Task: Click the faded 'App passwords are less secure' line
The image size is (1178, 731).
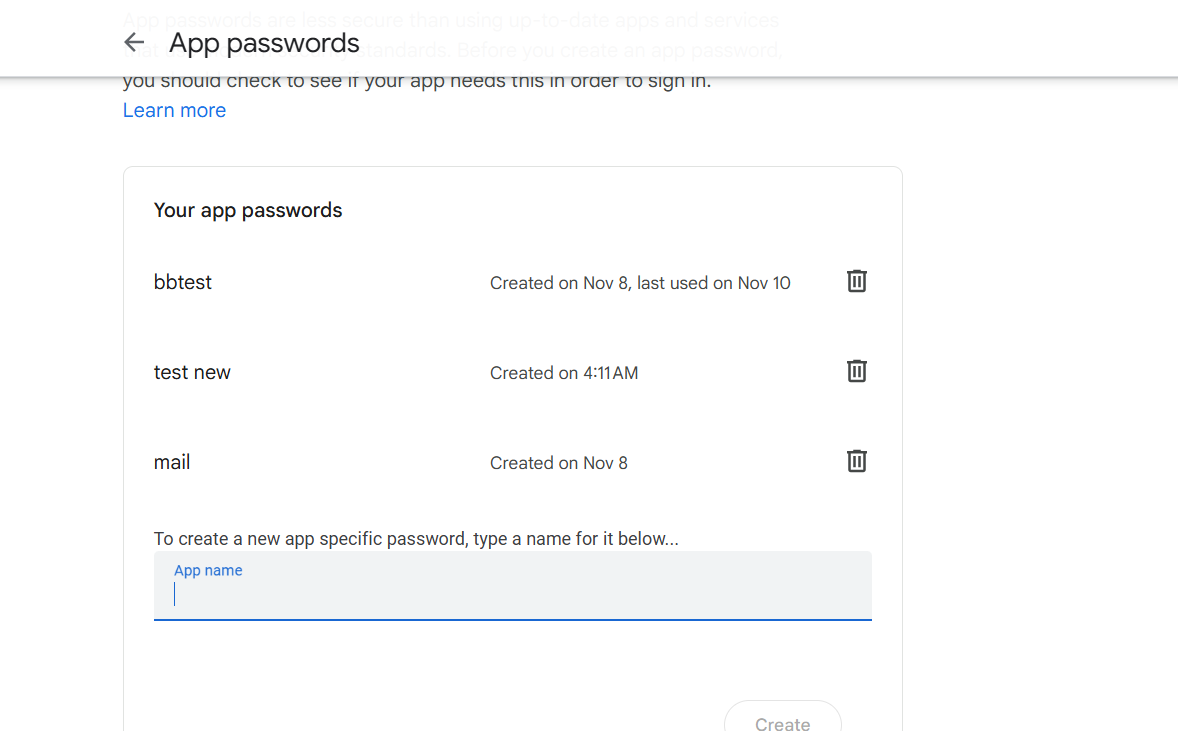Action: click(x=451, y=20)
